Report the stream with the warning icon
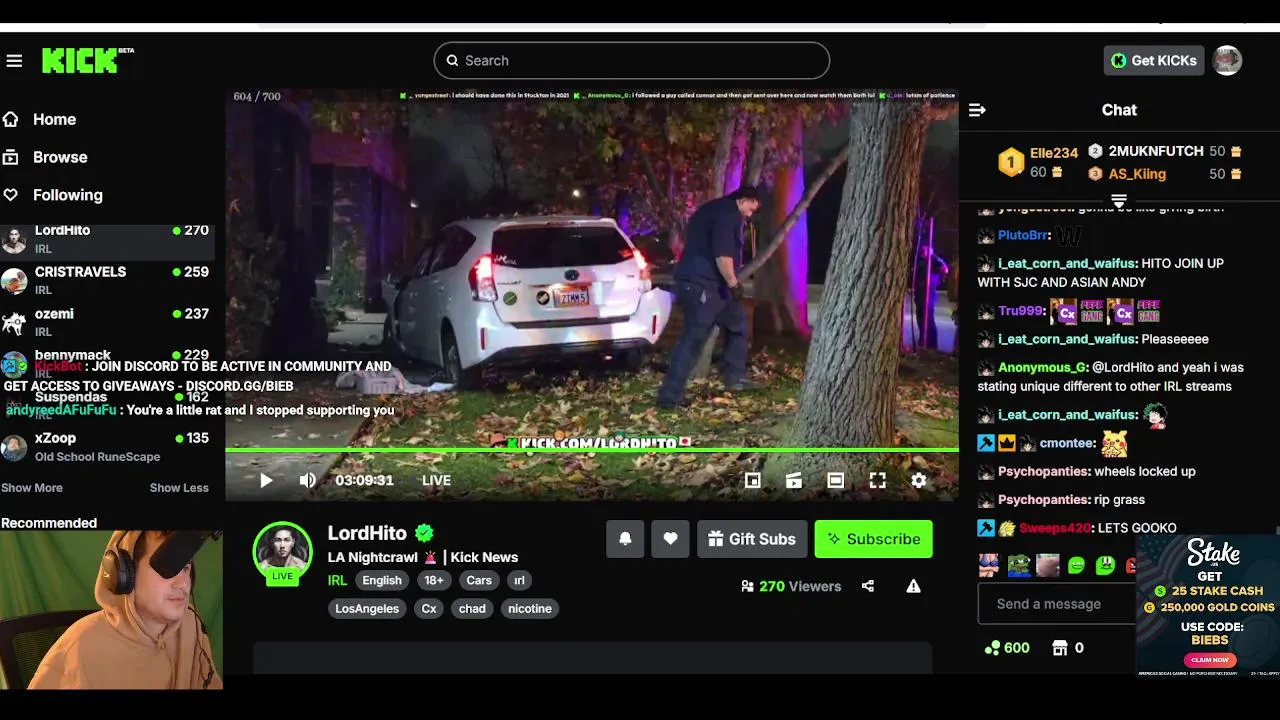 click(913, 586)
